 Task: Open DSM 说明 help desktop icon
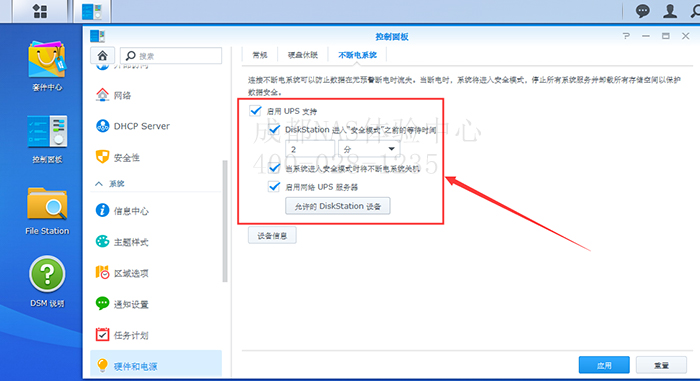[47, 282]
